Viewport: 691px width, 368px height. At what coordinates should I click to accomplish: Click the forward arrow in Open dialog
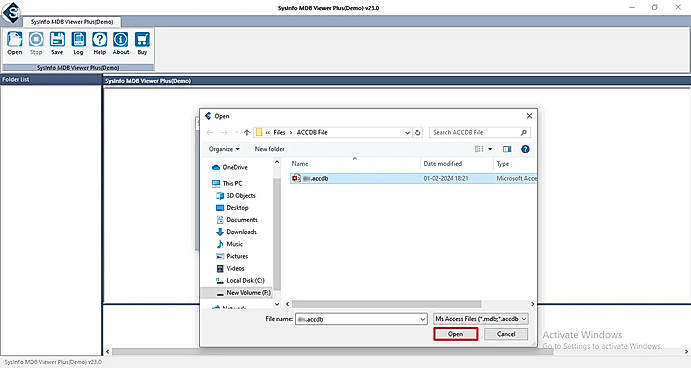(x=224, y=132)
